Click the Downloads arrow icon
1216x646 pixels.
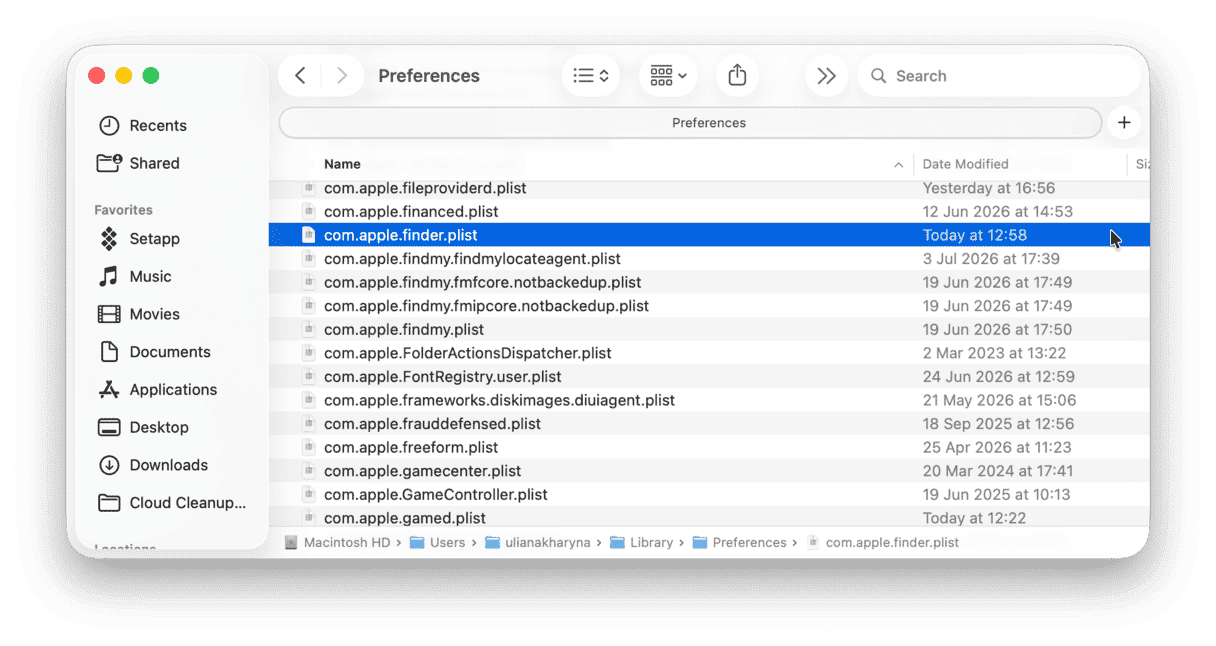pyautogui.click(x=109, y=465)
